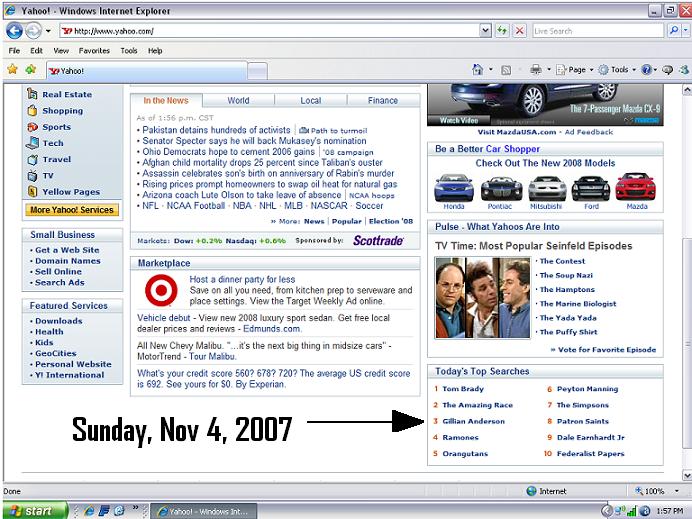Image resolution: width=692 pixels, height=519 pixels.
Task: Click the green Refresh page icon
Action: coord(502,31)
